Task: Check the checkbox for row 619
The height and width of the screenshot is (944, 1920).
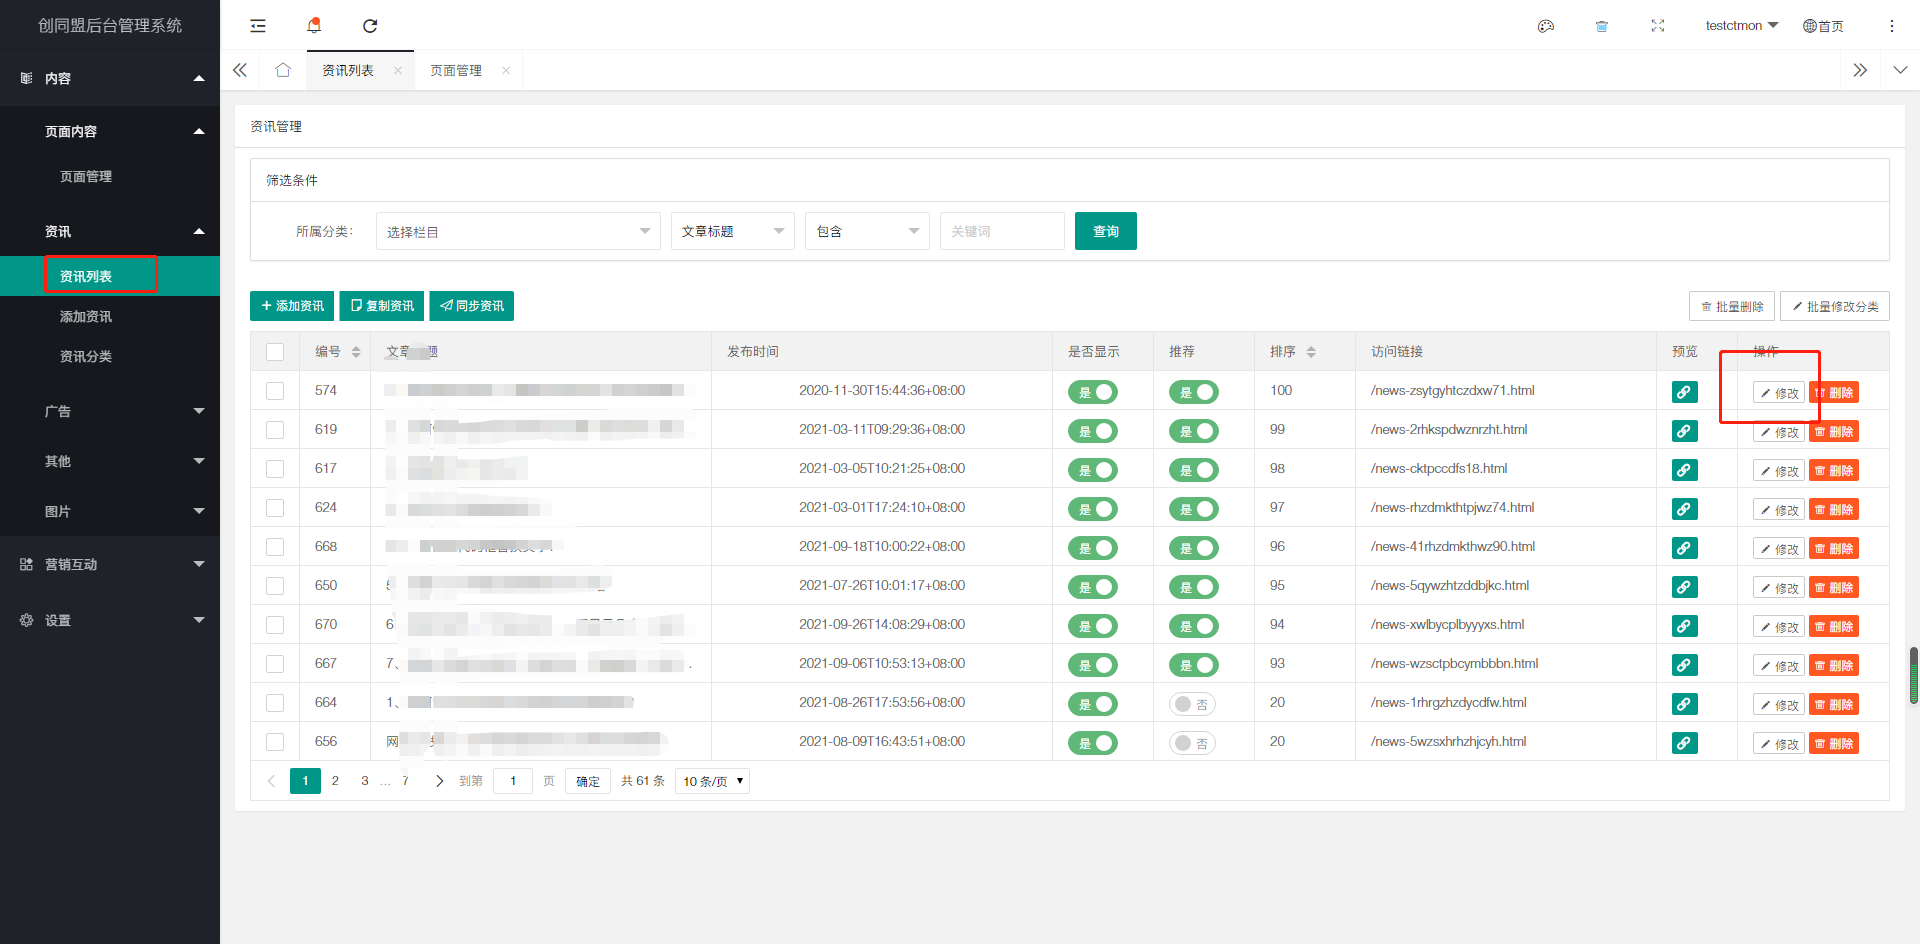Action: click(275, 430)
